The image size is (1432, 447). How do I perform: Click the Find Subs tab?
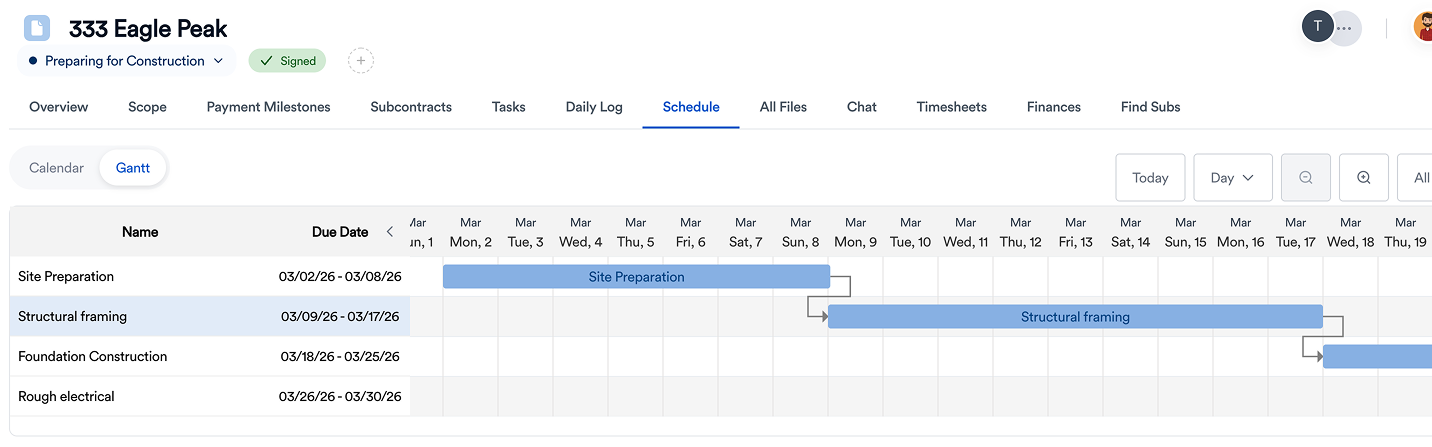click(1150, 107)
